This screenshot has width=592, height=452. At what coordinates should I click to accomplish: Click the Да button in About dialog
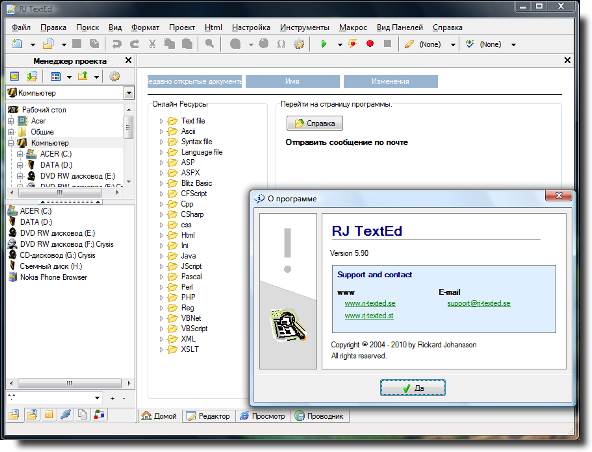tap(413, 388)
